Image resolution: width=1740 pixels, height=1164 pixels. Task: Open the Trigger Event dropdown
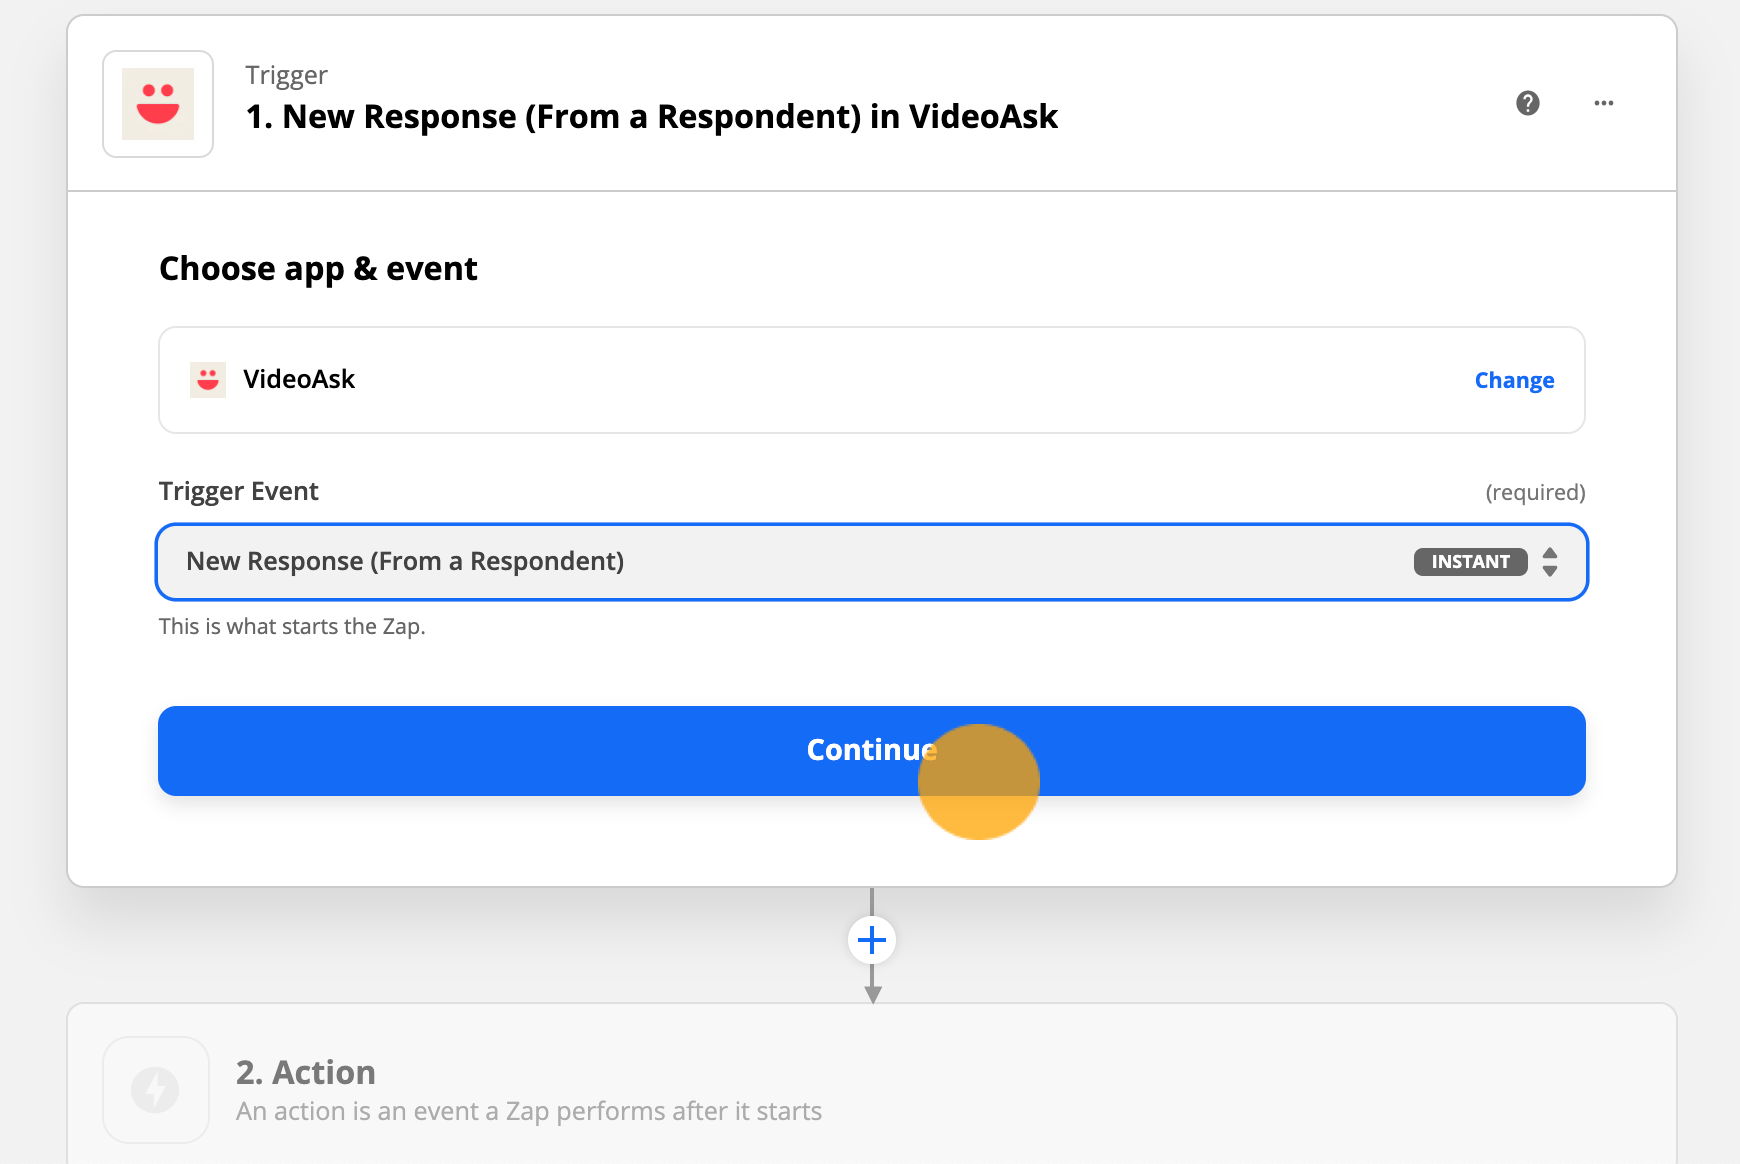(872, 562)
